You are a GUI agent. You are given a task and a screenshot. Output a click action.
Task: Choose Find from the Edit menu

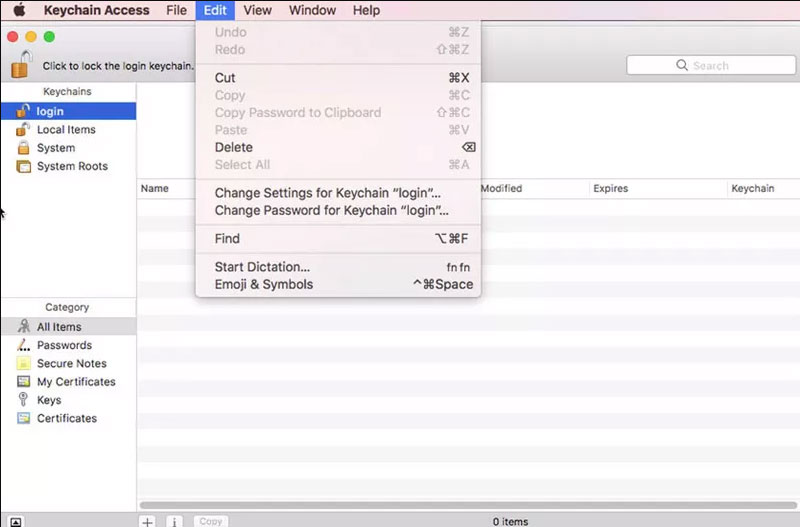click(x=227, y=239)
